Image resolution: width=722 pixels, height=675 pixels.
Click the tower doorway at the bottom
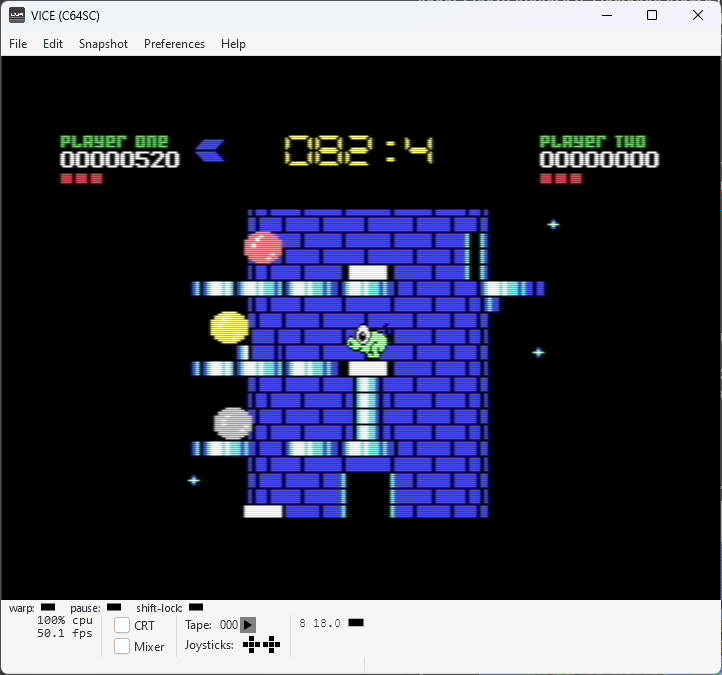tap(368, 495)
